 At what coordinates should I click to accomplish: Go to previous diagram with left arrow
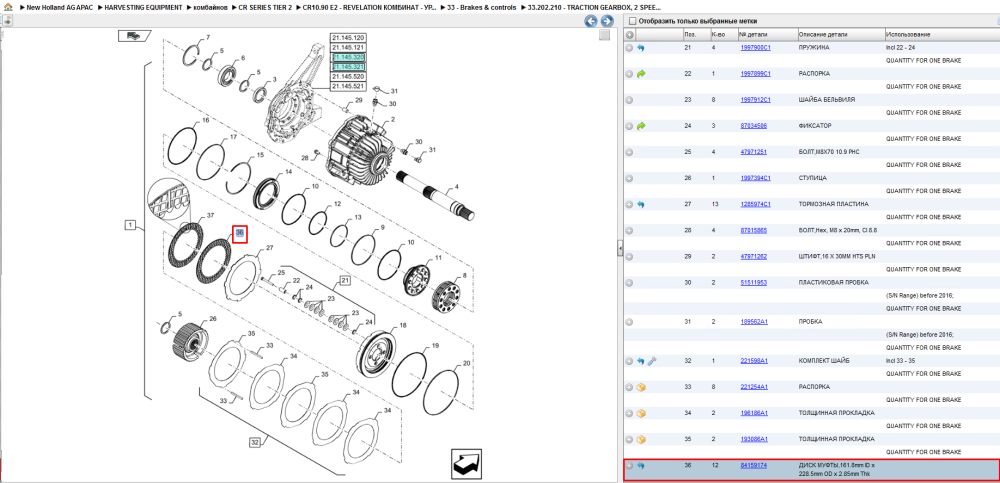click(x=591, y=21)
